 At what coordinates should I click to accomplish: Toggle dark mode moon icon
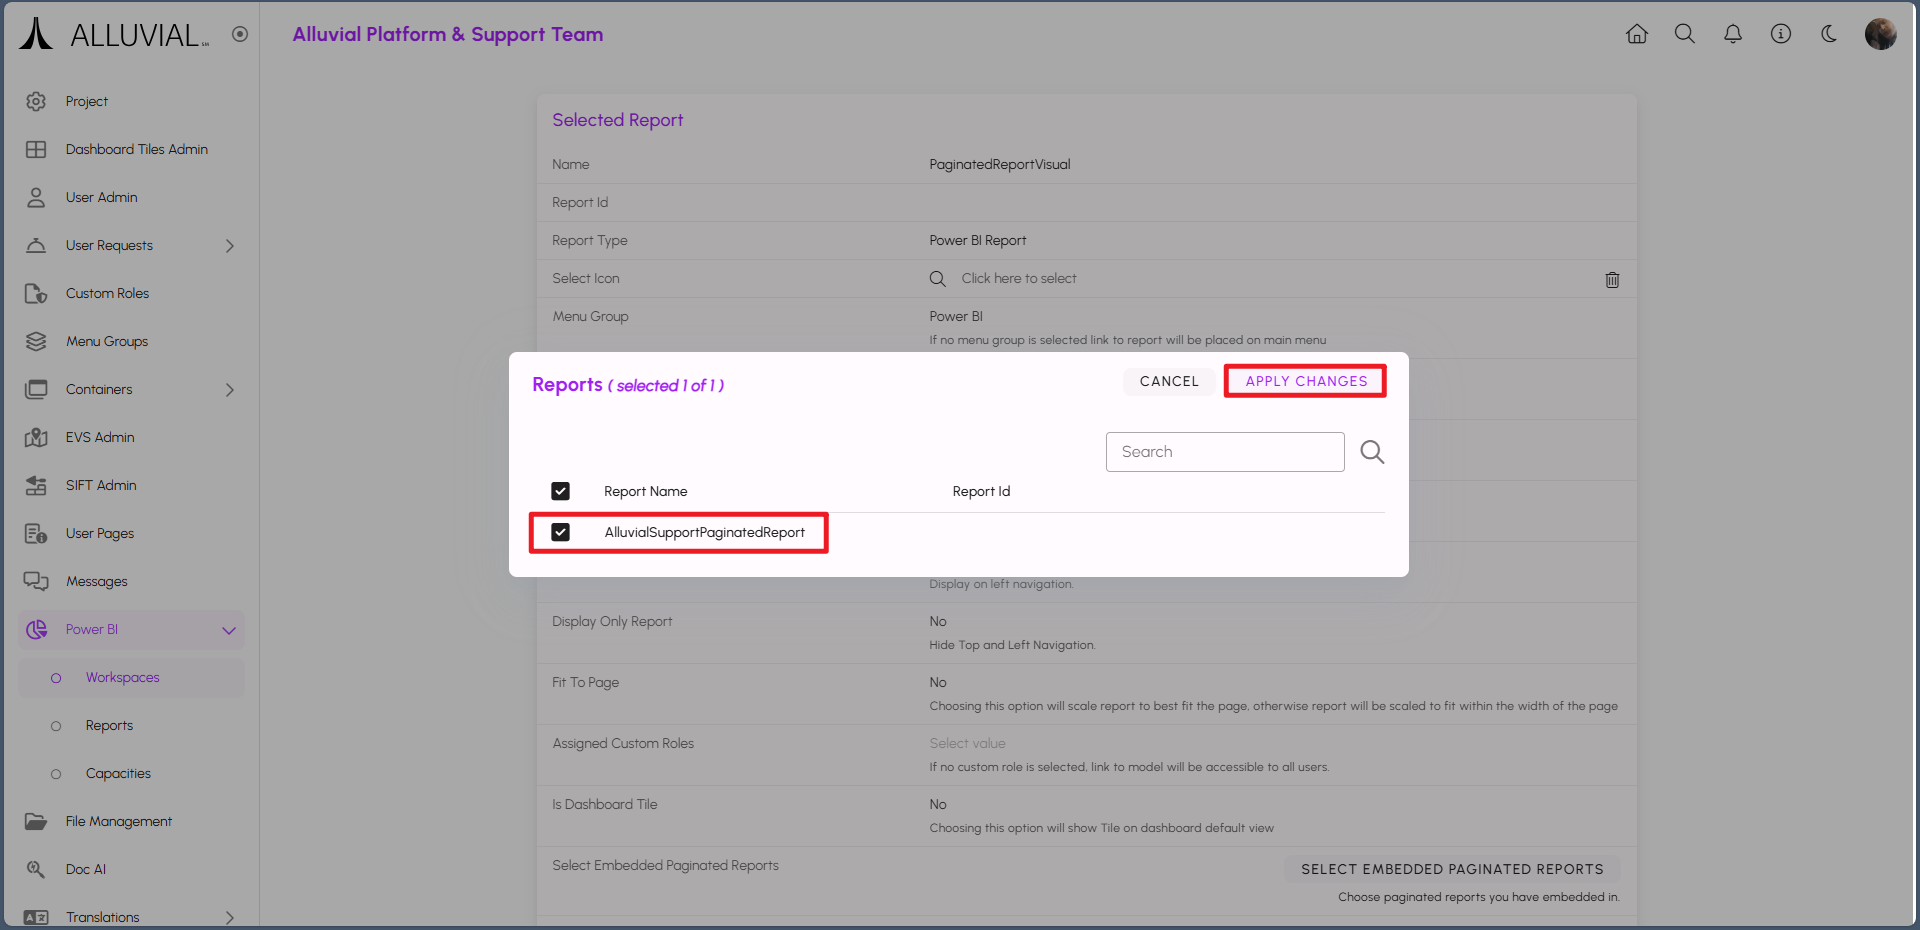pyautogui.click(x=1829, y=34)
